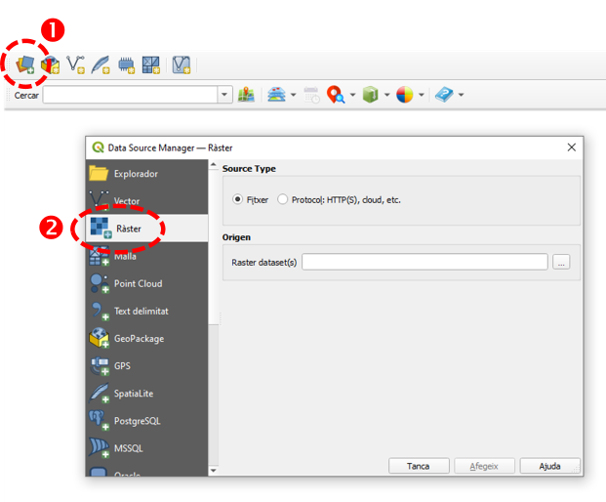Click New Temporary Scratch Layer chip icon

(126, 65)
